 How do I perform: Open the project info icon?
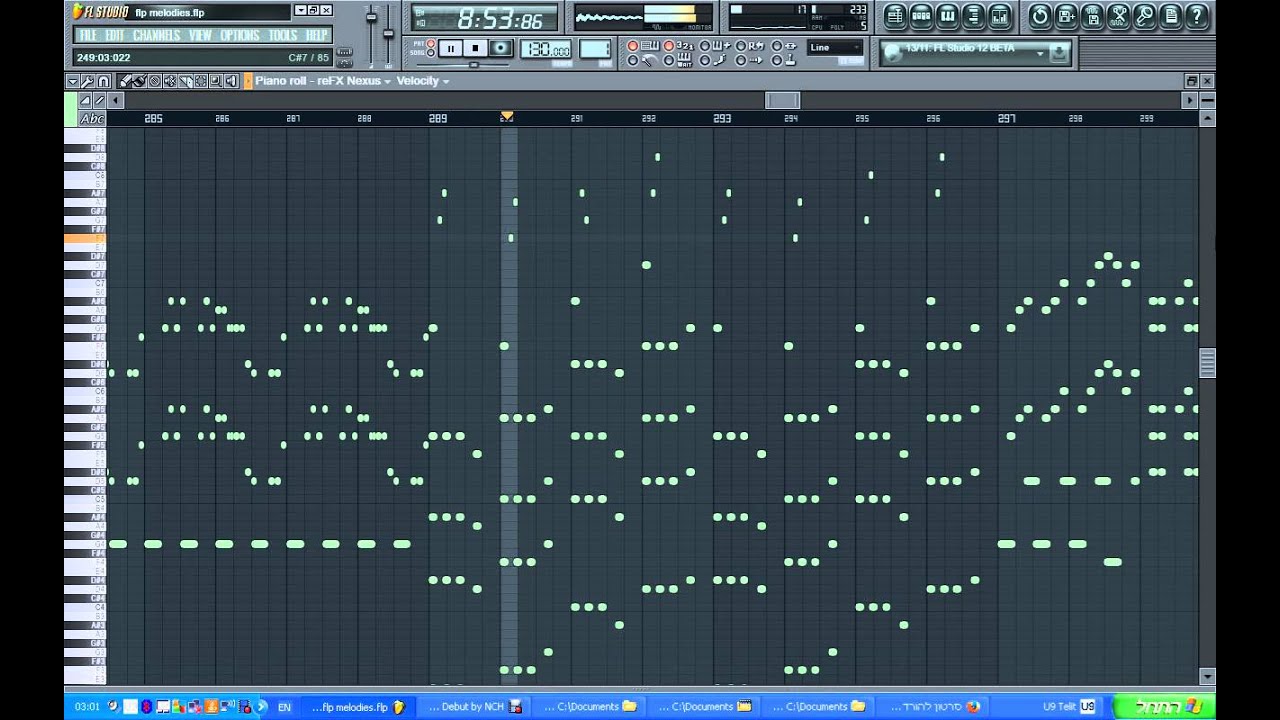1171,16
